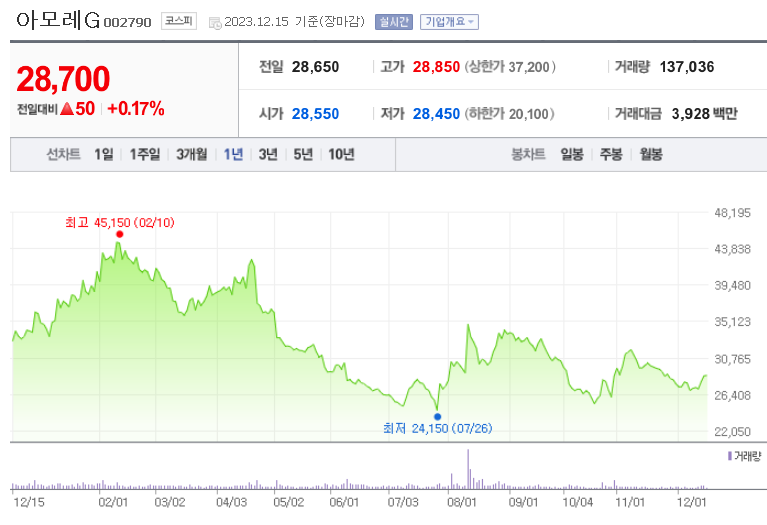
Task: Click the 05/02 x-axis date label
Action: click(x=289, y=502)
